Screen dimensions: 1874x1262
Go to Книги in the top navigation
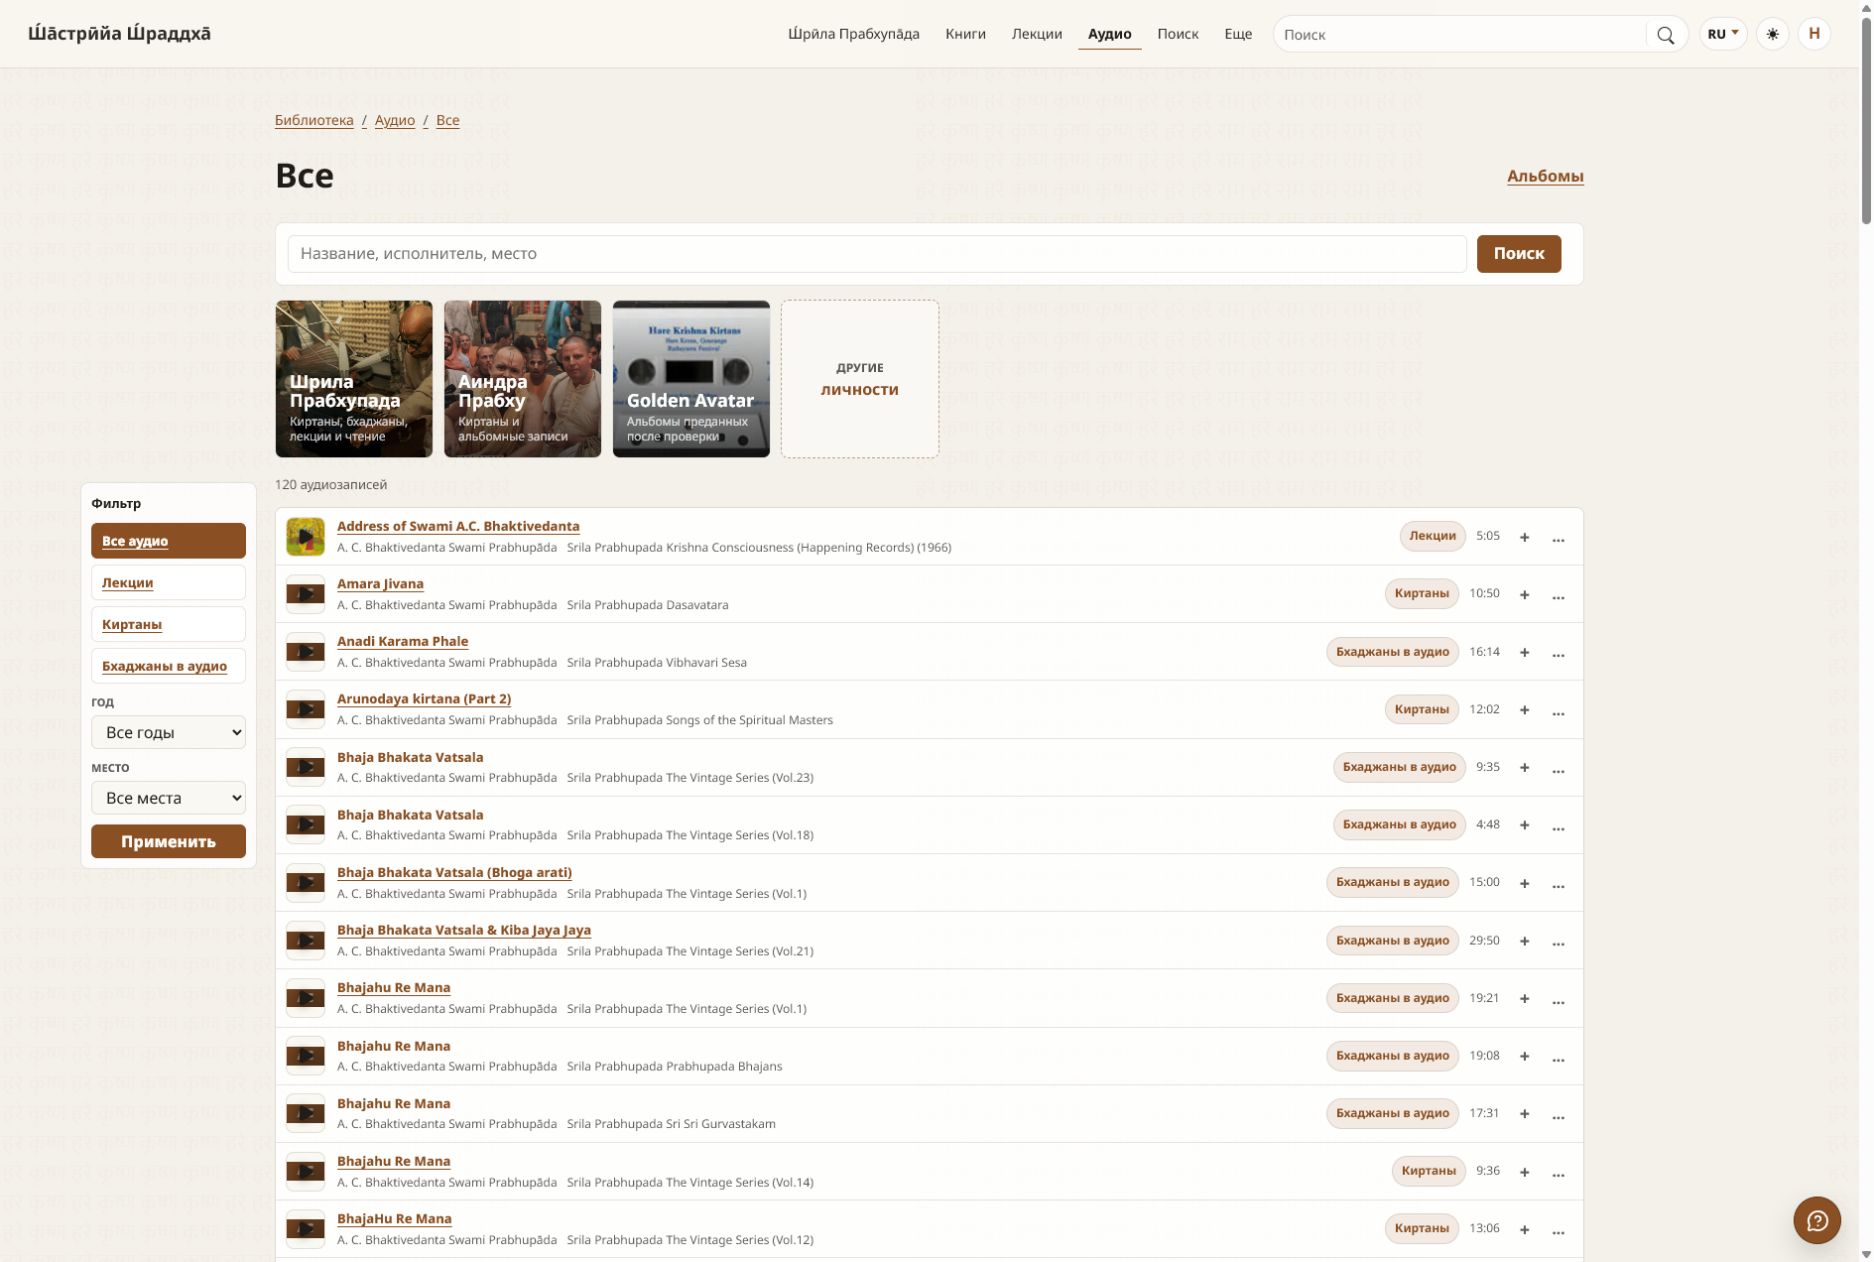pyautogui.click(x=965, y=34)
